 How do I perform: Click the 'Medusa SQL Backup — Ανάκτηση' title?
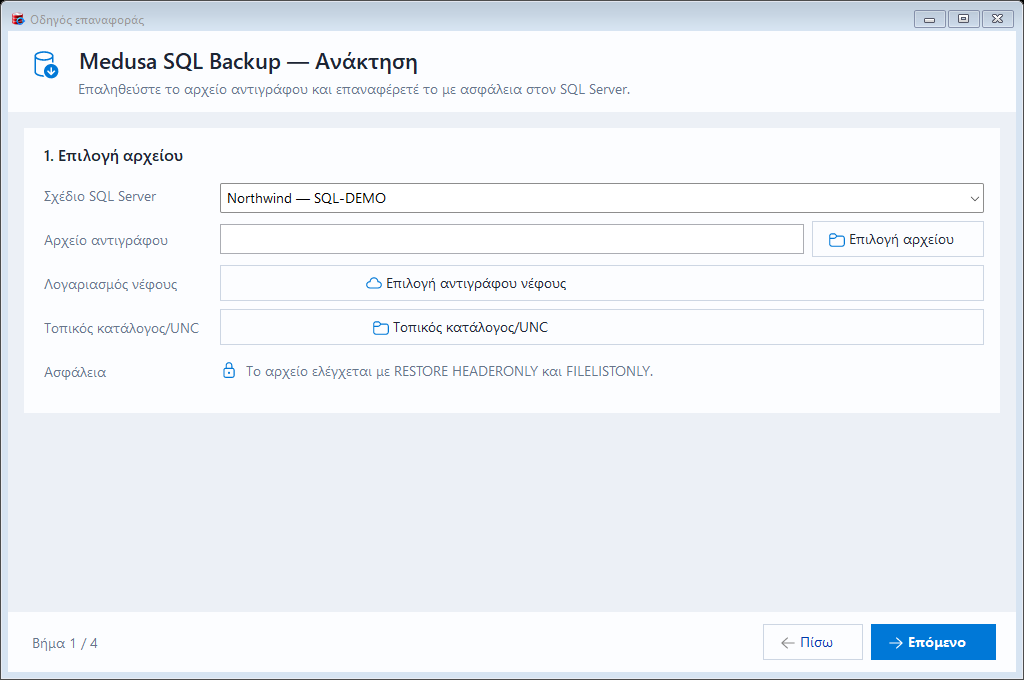[248, 61]
